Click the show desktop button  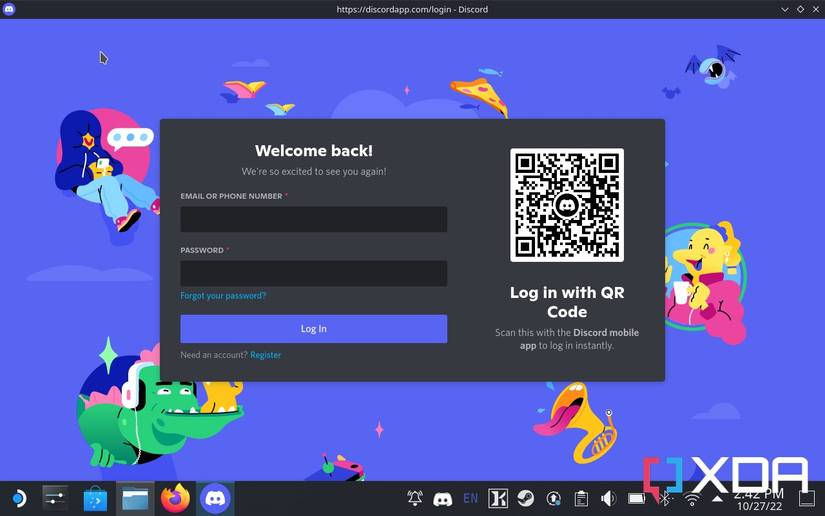tap(807, 498)
